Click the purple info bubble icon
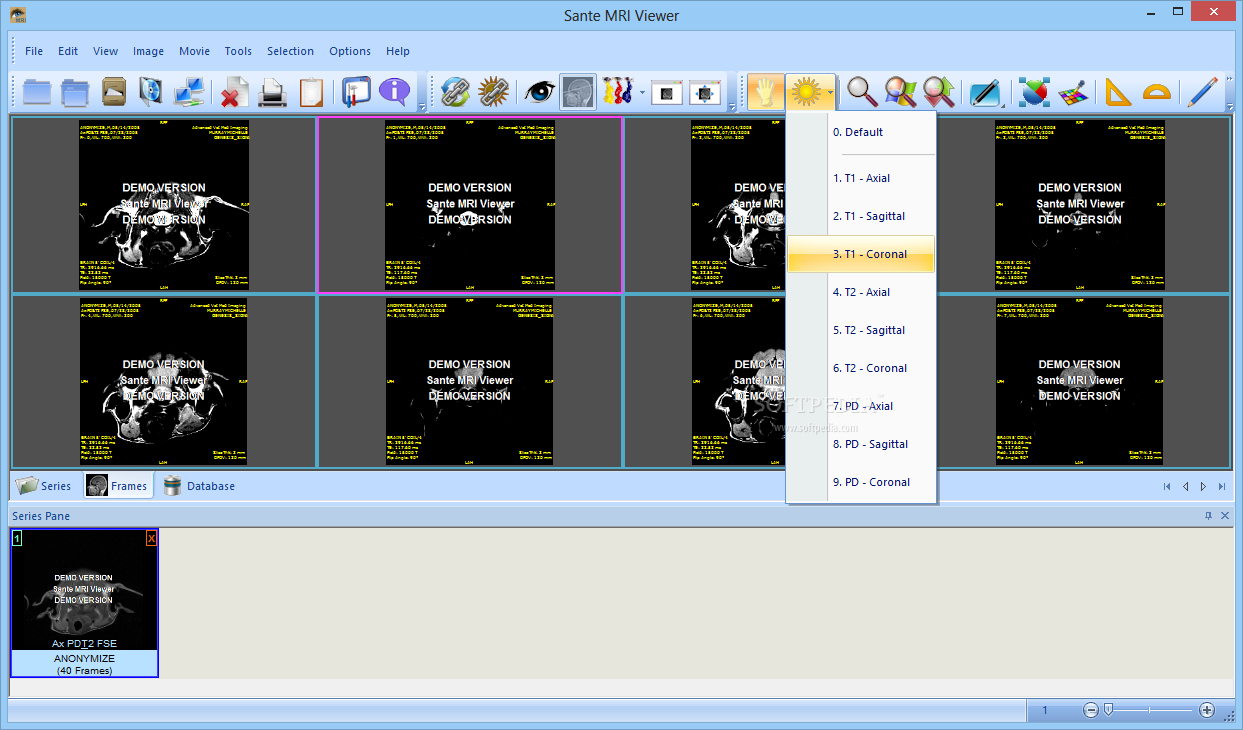This screenshot has width=1243, height=730. click(395, 92)
